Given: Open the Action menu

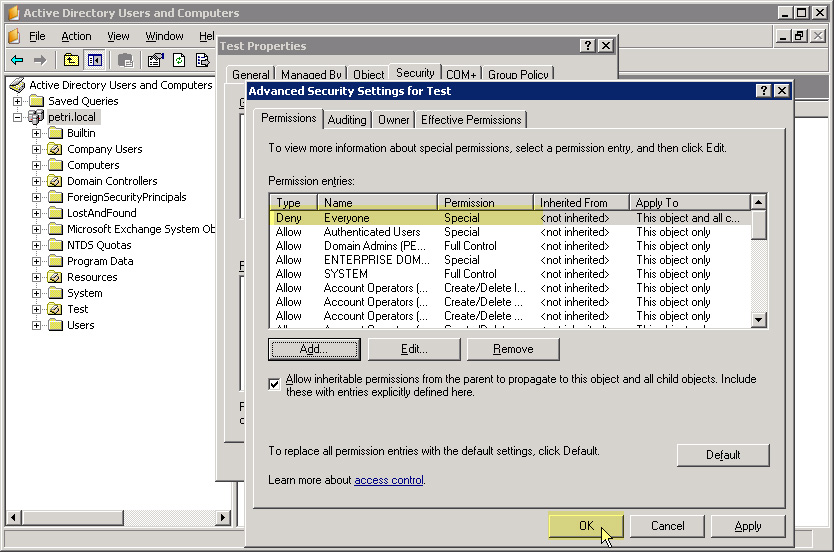Looking at the screenshot, I should tap(76, 36).
